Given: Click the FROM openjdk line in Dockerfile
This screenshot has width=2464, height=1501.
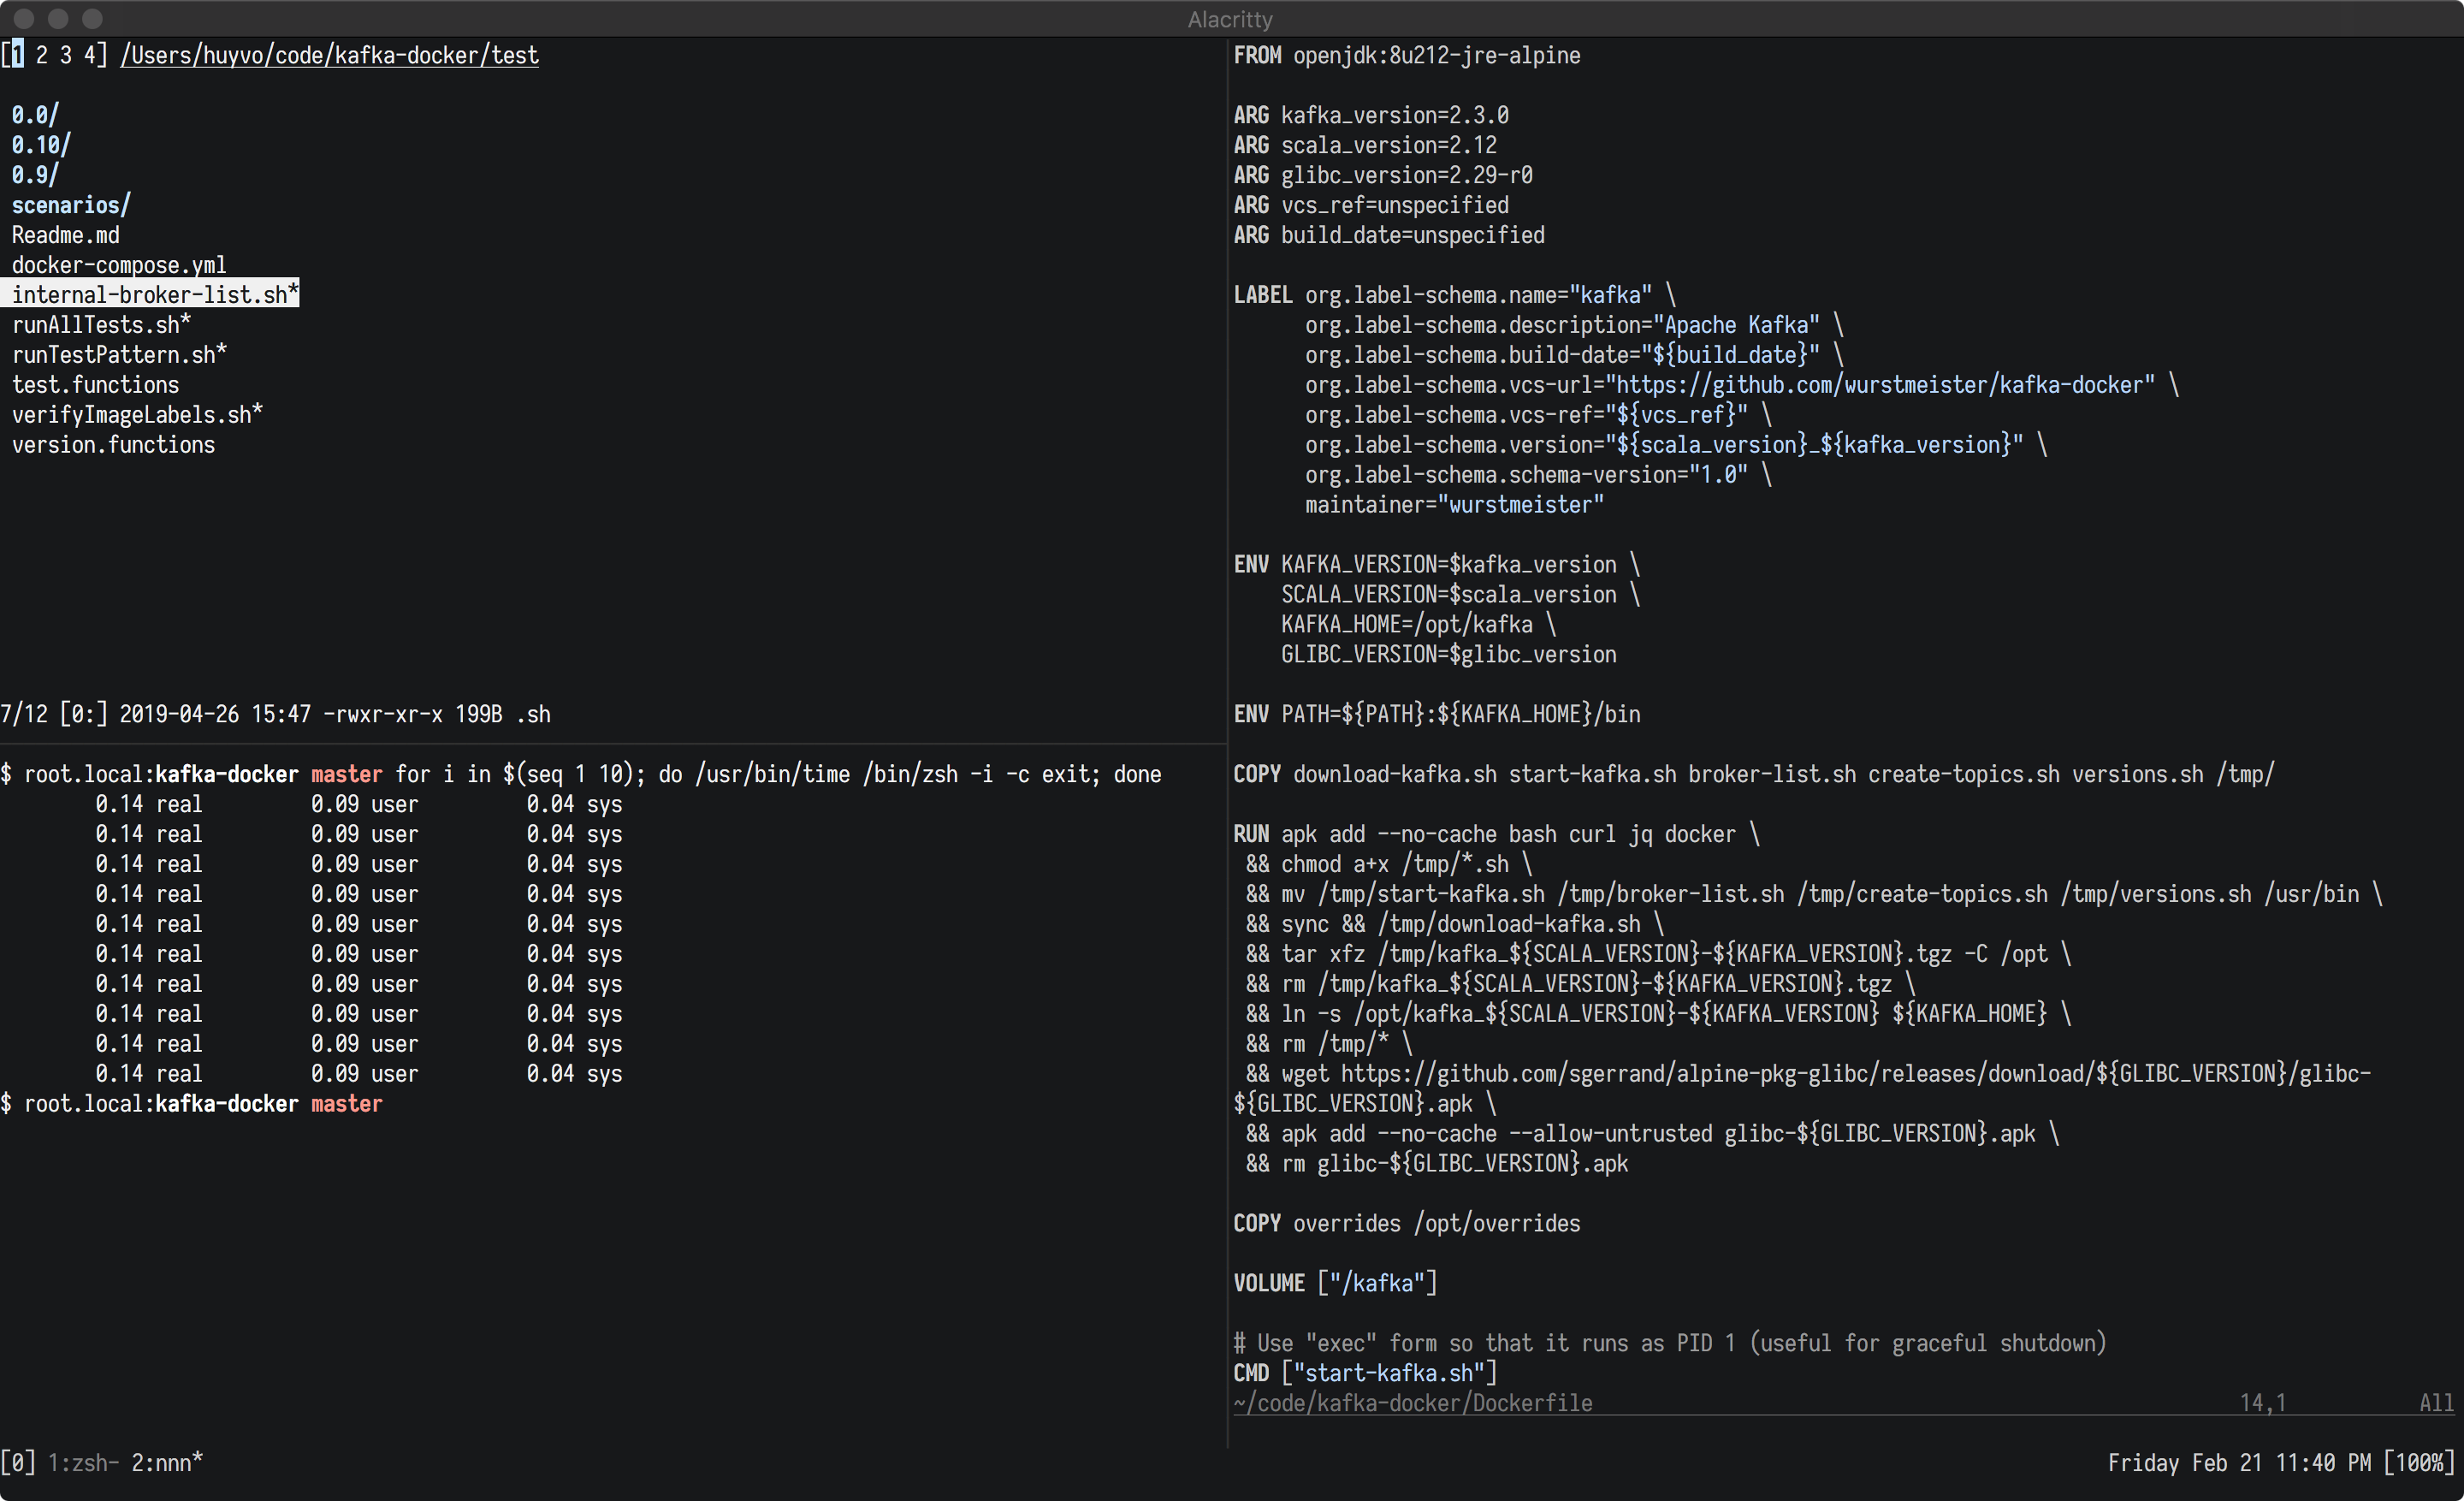Looking at the screenshot, I should point(1406,55).
